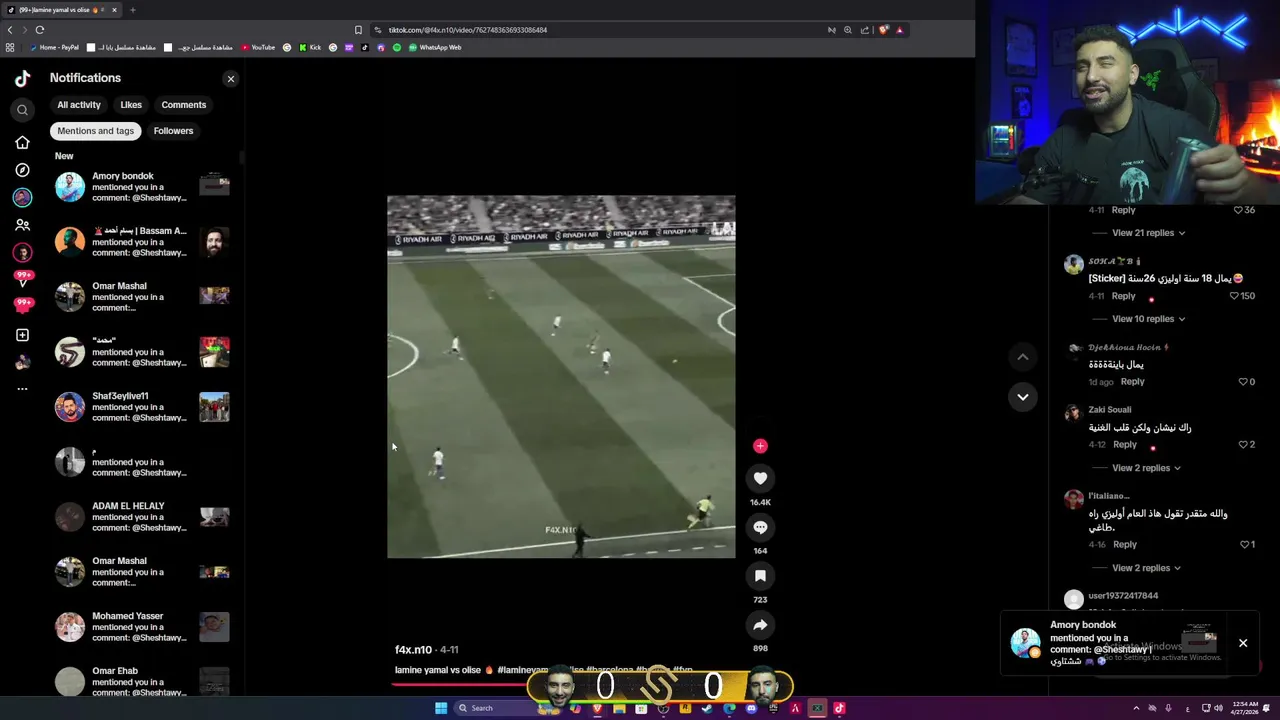Expand View 2 replies under l'italiano
This screenshot has height=720, width=1280.
(x=1146, y=568)
